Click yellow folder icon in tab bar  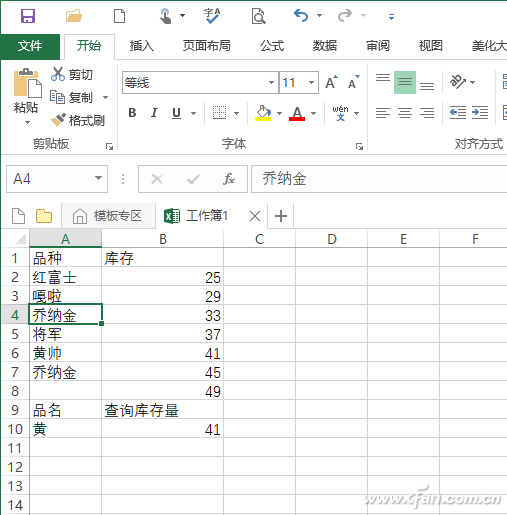(44, 216)
